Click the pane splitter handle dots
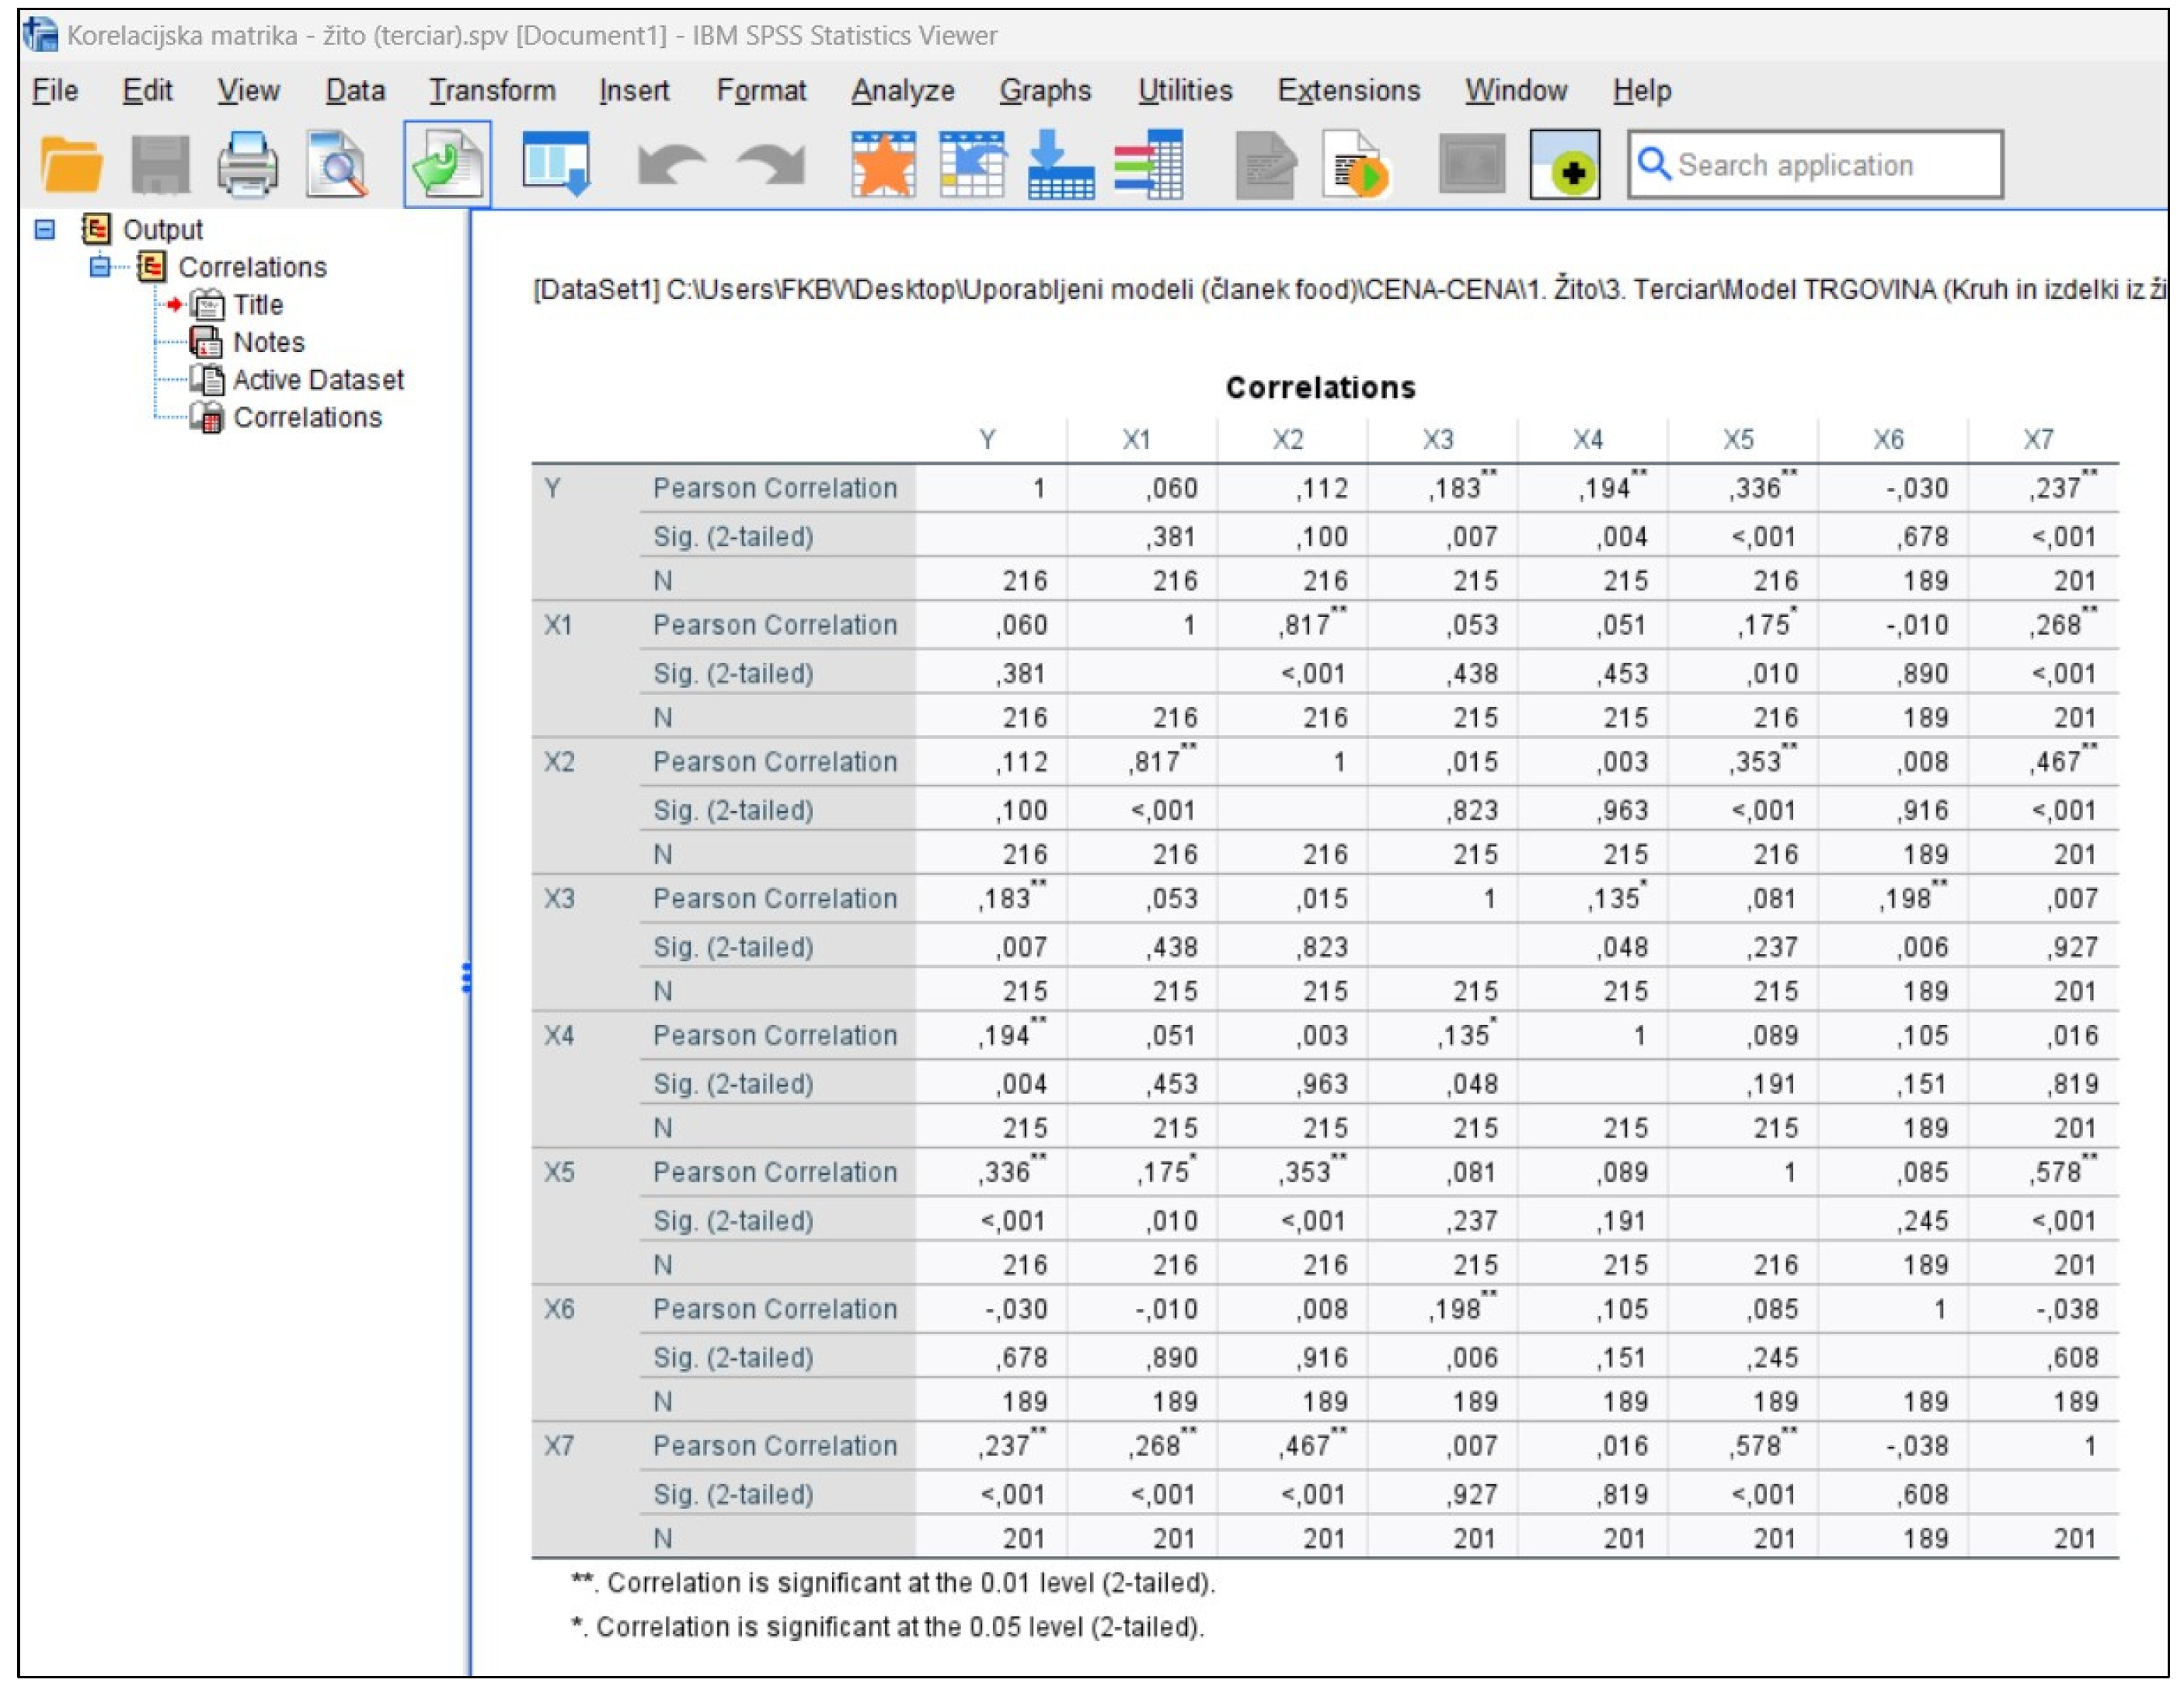 click(x=466, y=977)
